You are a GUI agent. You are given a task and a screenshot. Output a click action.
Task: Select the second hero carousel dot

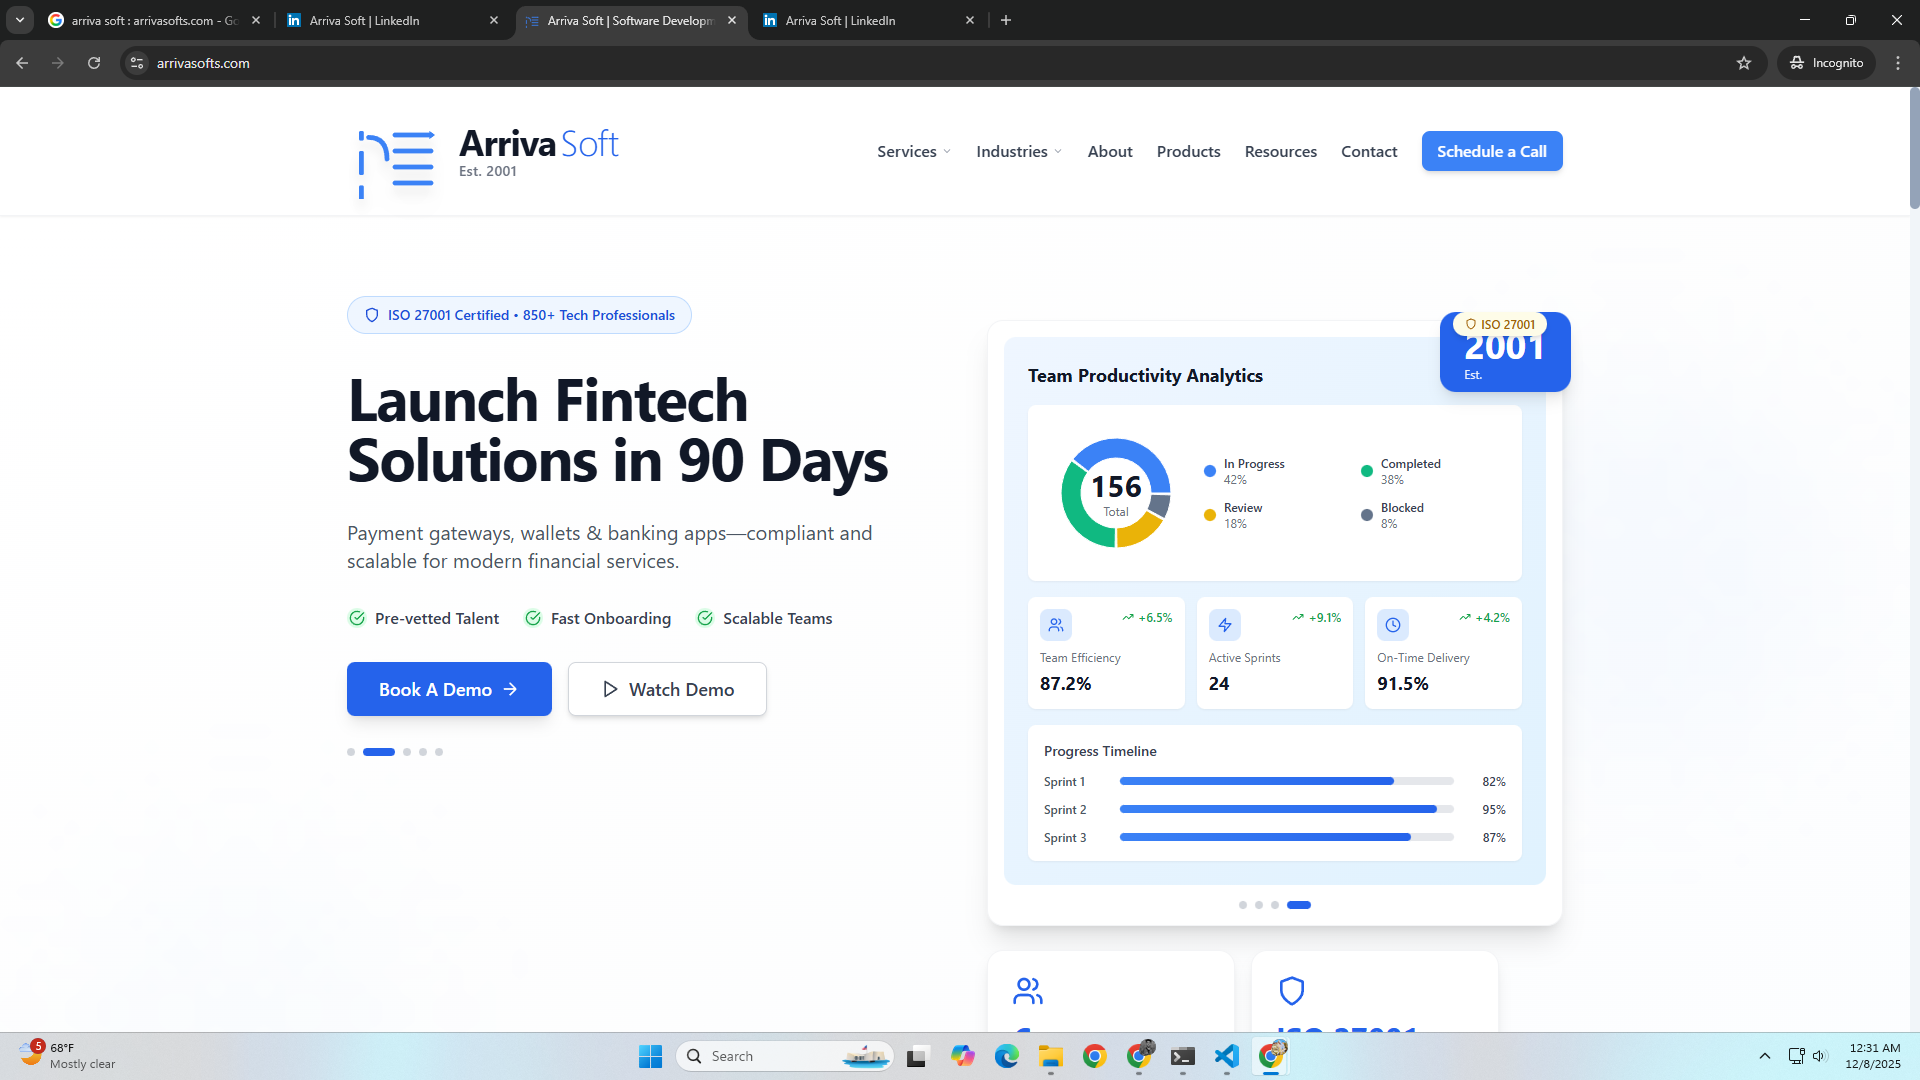(379, 751)
